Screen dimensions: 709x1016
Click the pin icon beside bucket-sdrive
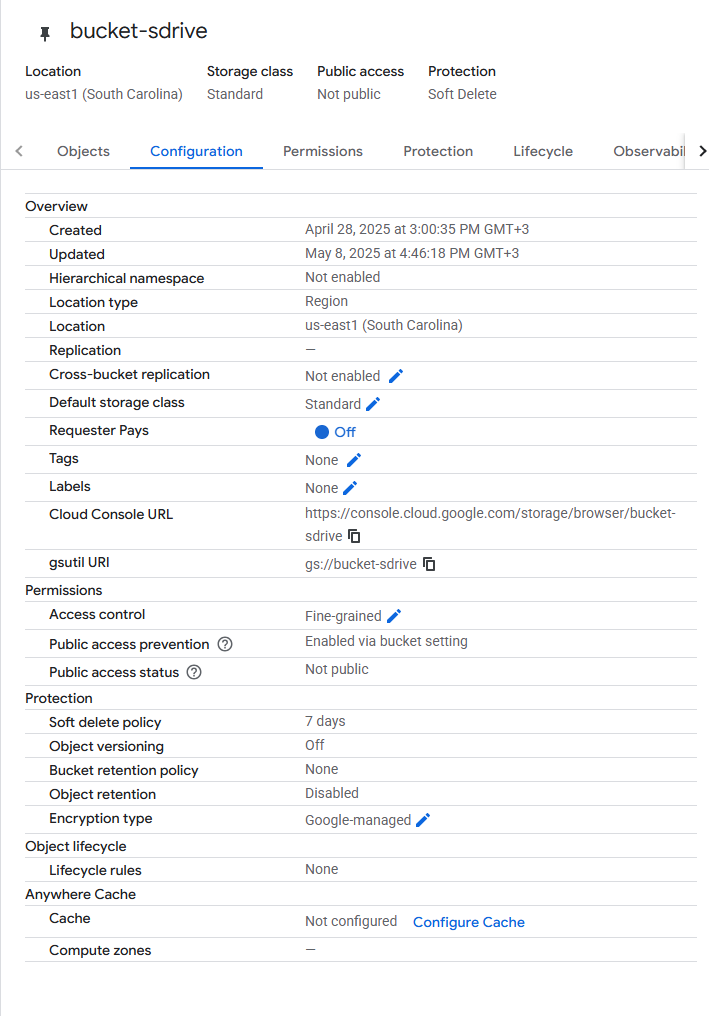coord(44,33)
